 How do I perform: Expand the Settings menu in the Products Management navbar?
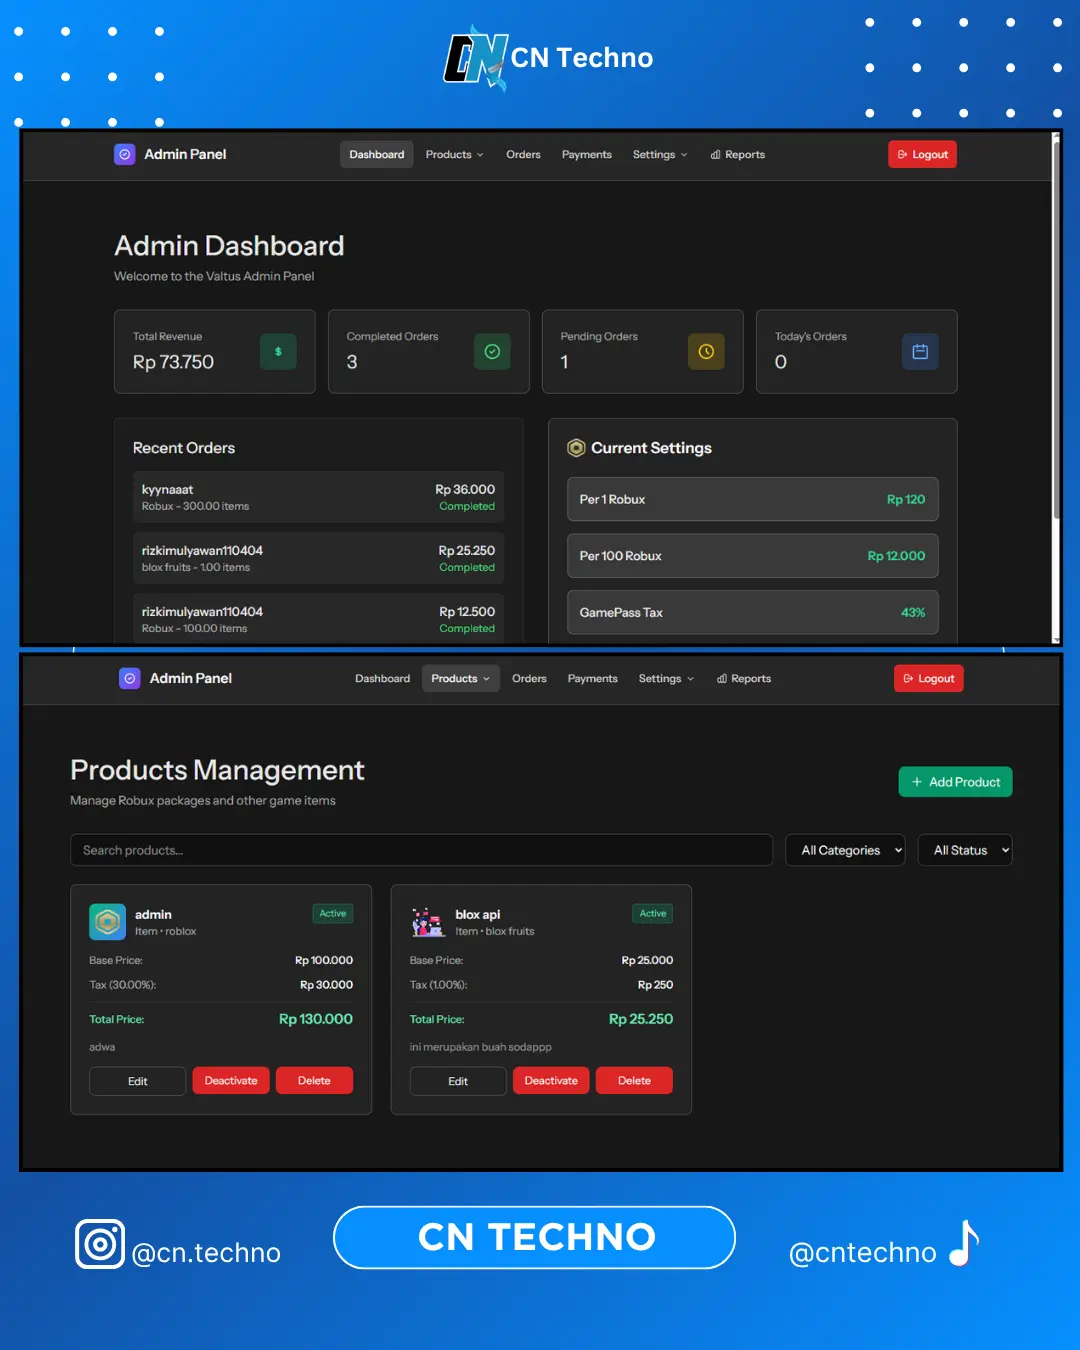pyautogui.click(x=666, y=679)
